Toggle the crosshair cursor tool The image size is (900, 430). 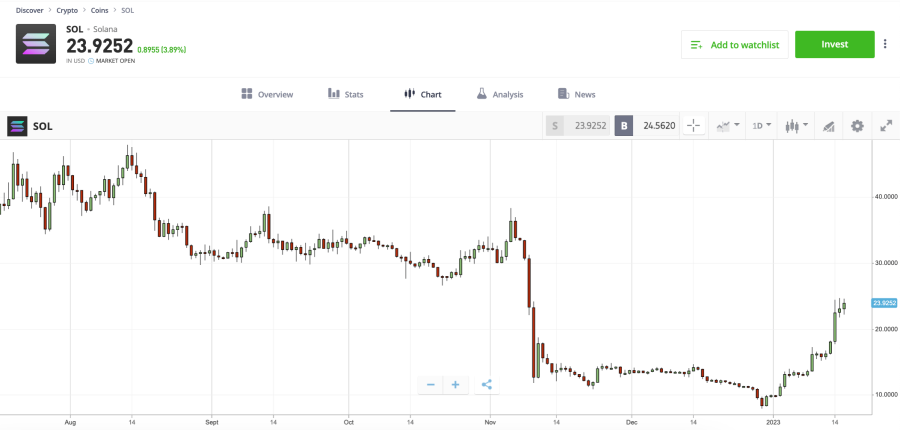click(x=694, y=126)
